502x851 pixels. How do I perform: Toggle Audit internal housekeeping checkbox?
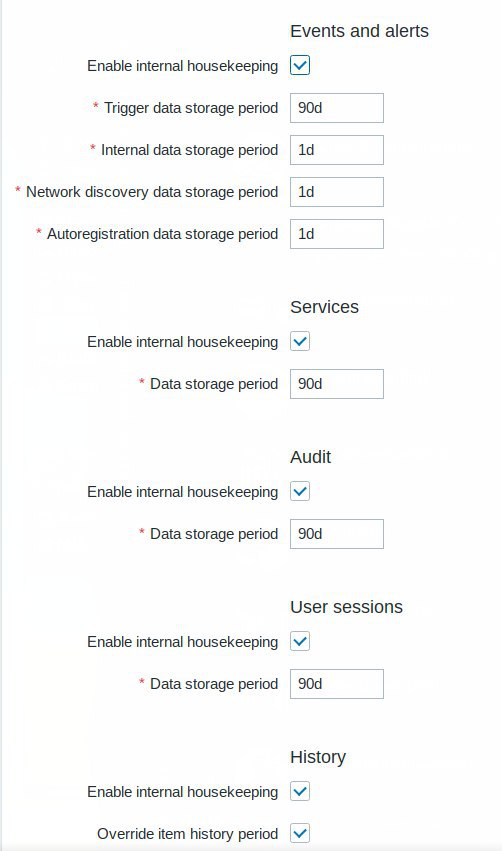(x=300, y=492)
